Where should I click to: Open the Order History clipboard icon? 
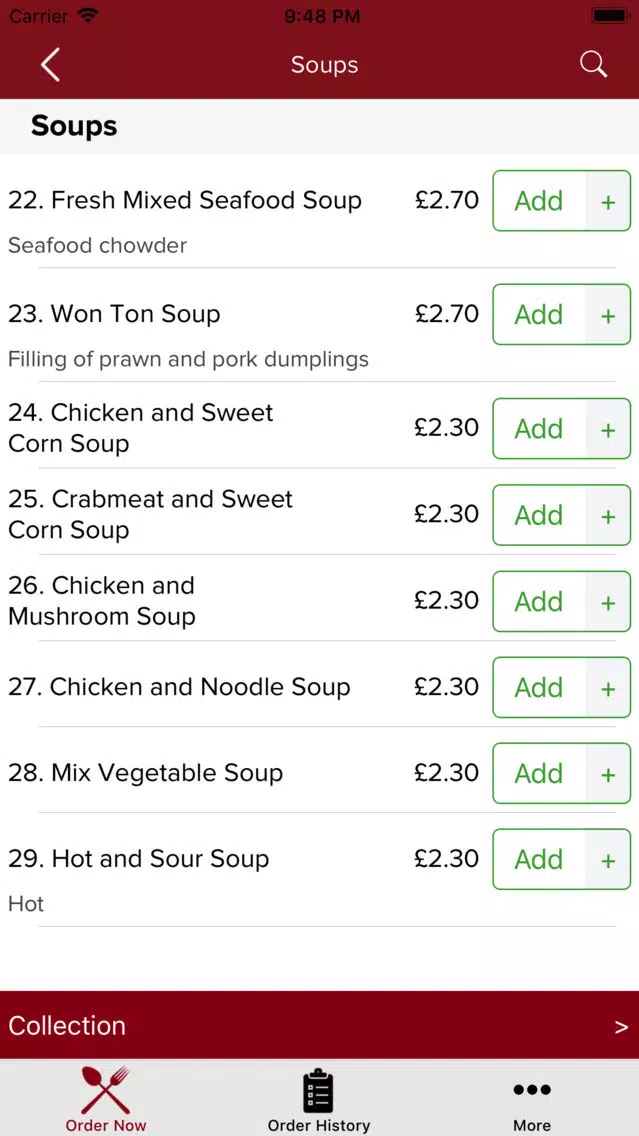pyautogui.click(x=318, y=1090)
